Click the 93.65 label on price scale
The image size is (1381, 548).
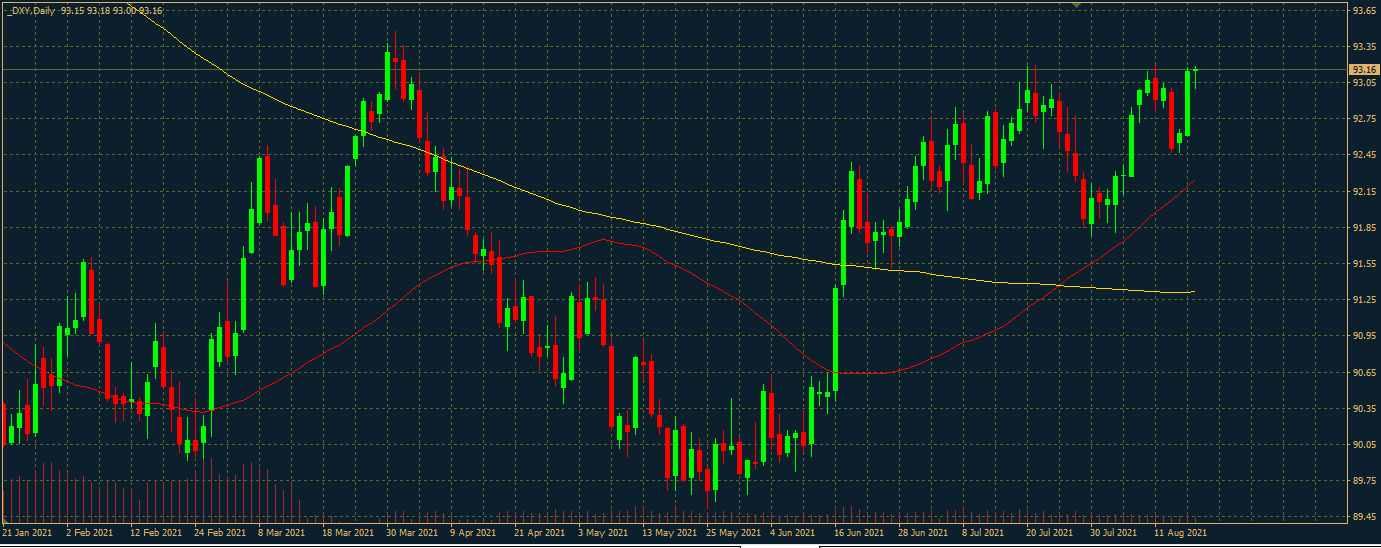1362,10
